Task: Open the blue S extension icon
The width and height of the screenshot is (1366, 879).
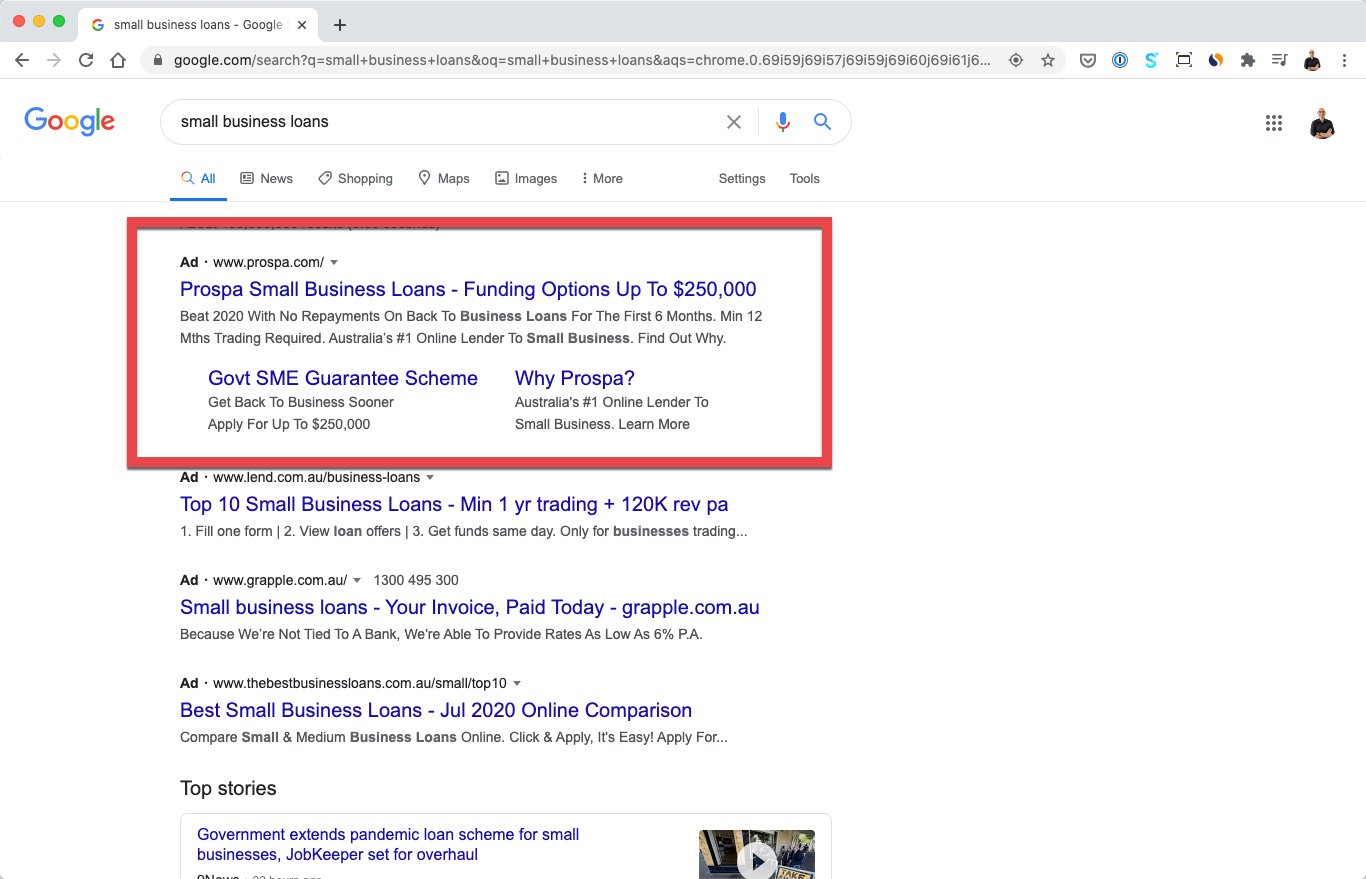Action: click(x=1152, y=60)
